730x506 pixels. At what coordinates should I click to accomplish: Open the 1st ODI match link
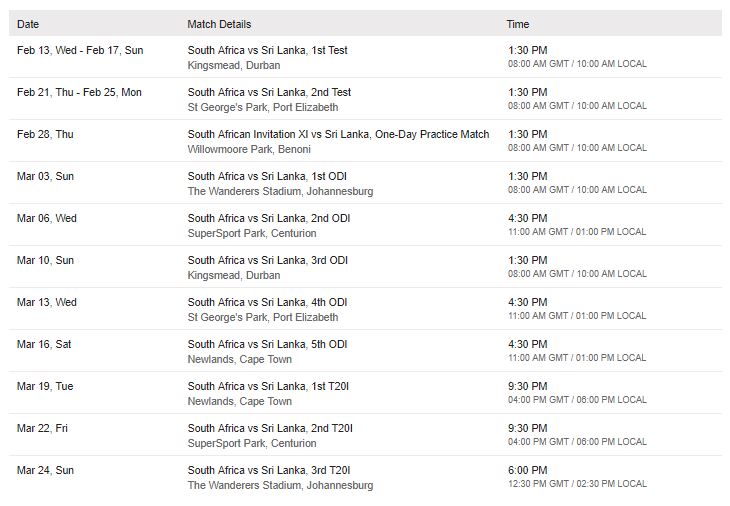pos(267,176)
